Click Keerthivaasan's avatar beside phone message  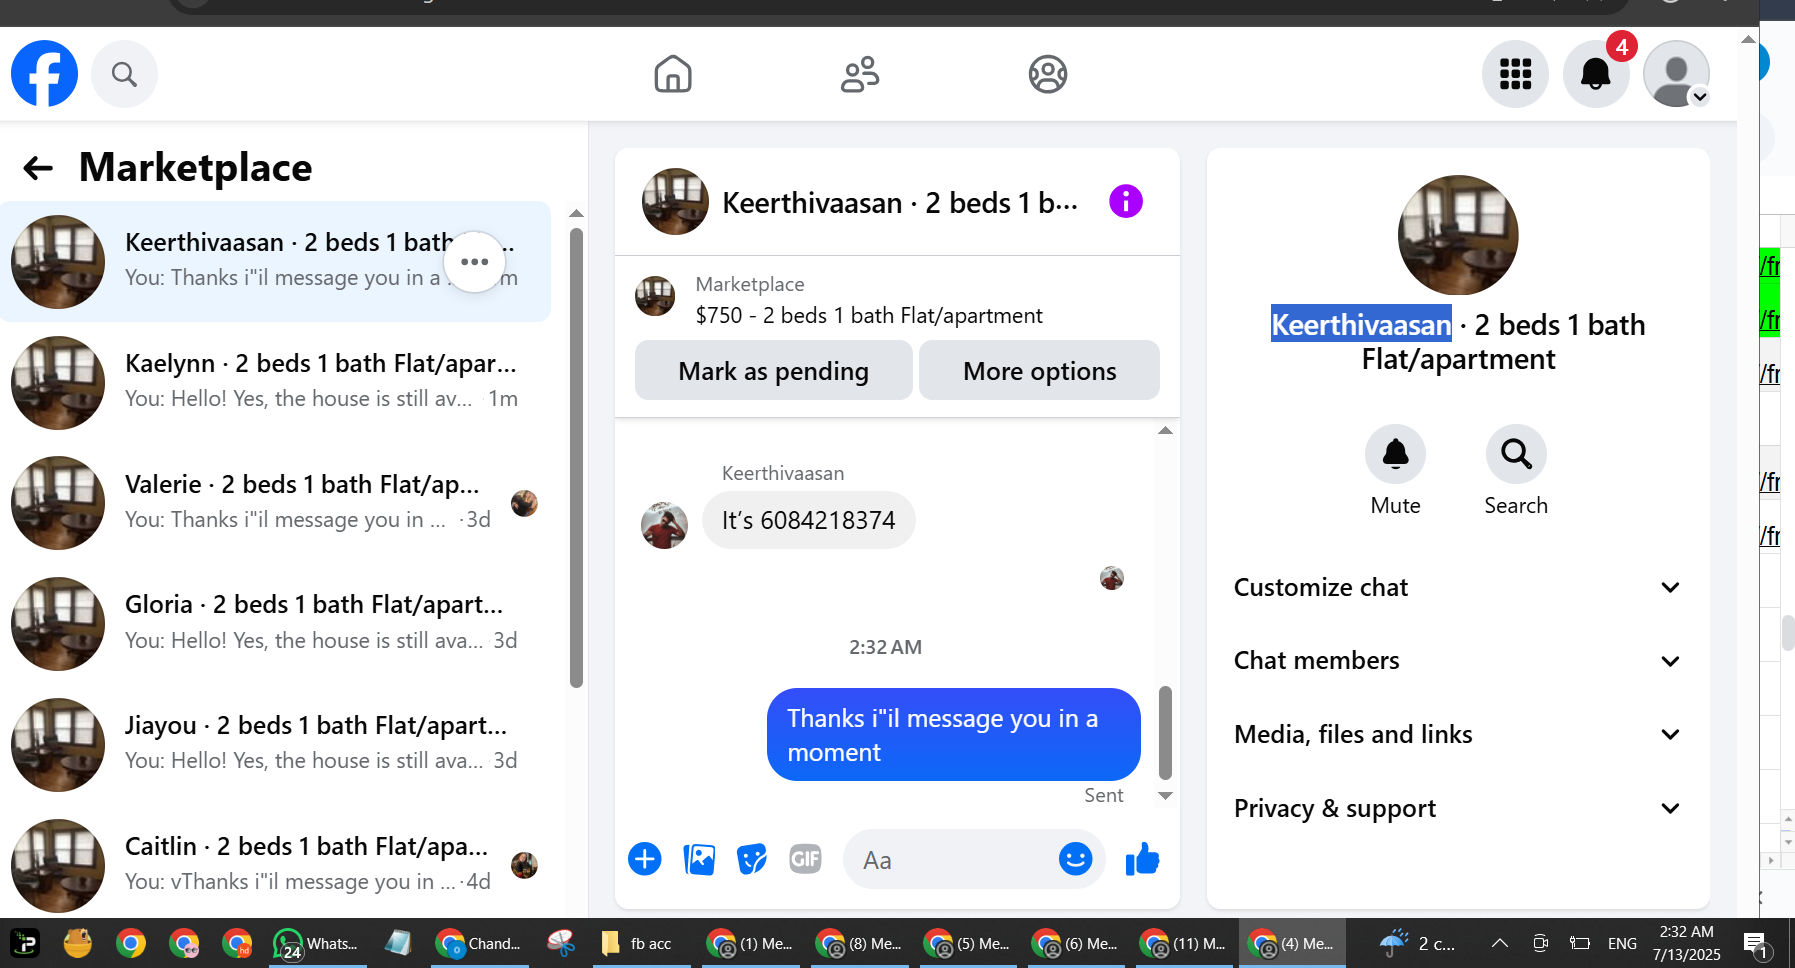click(664, 526)
